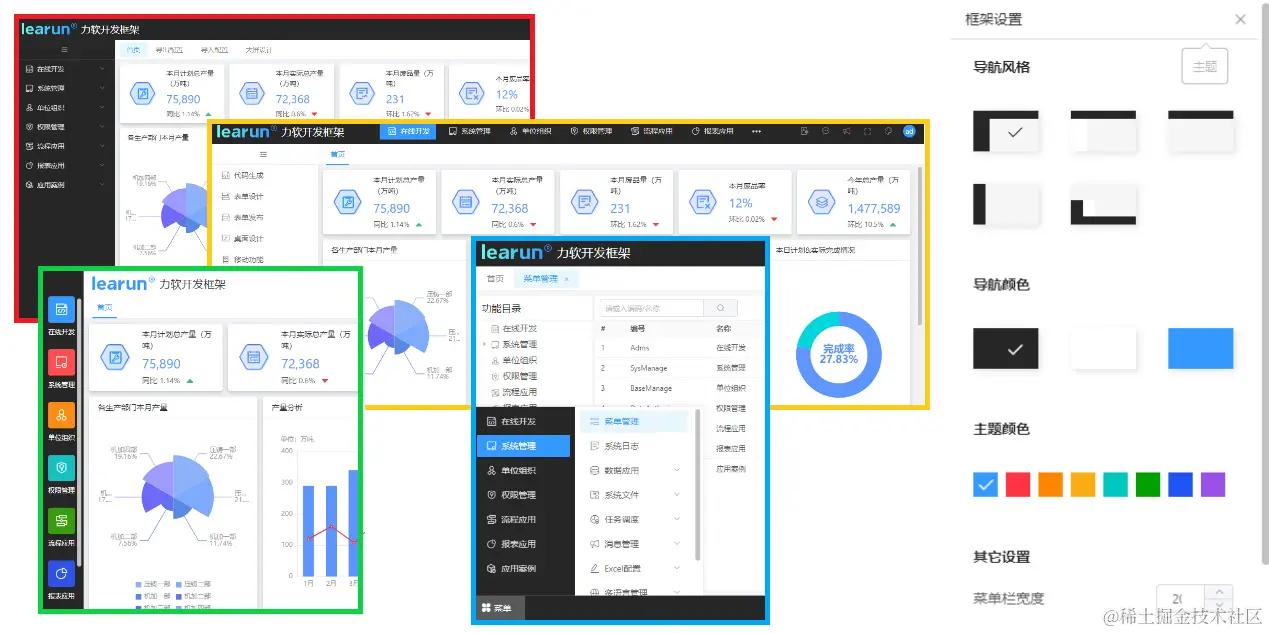
Task: Open 系统管理 red icon in green-bordered window sidebar
Action: point(61,363)
